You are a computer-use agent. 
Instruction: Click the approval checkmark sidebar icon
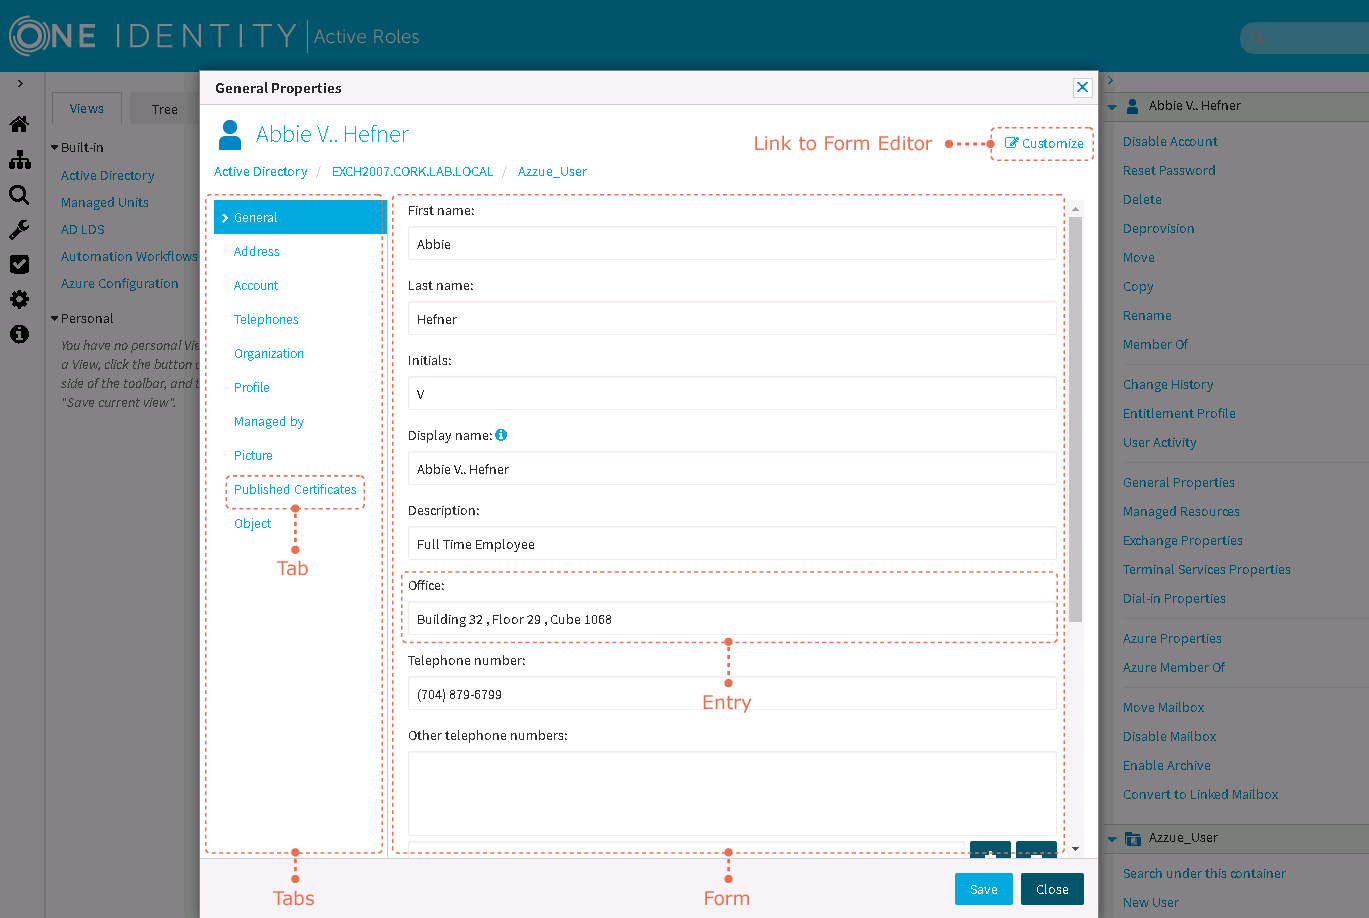click(19, 265)
